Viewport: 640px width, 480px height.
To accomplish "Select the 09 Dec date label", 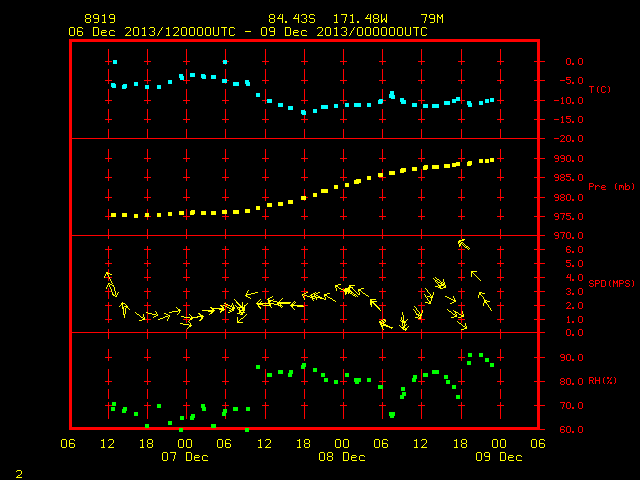I will (x=499, y=457).
